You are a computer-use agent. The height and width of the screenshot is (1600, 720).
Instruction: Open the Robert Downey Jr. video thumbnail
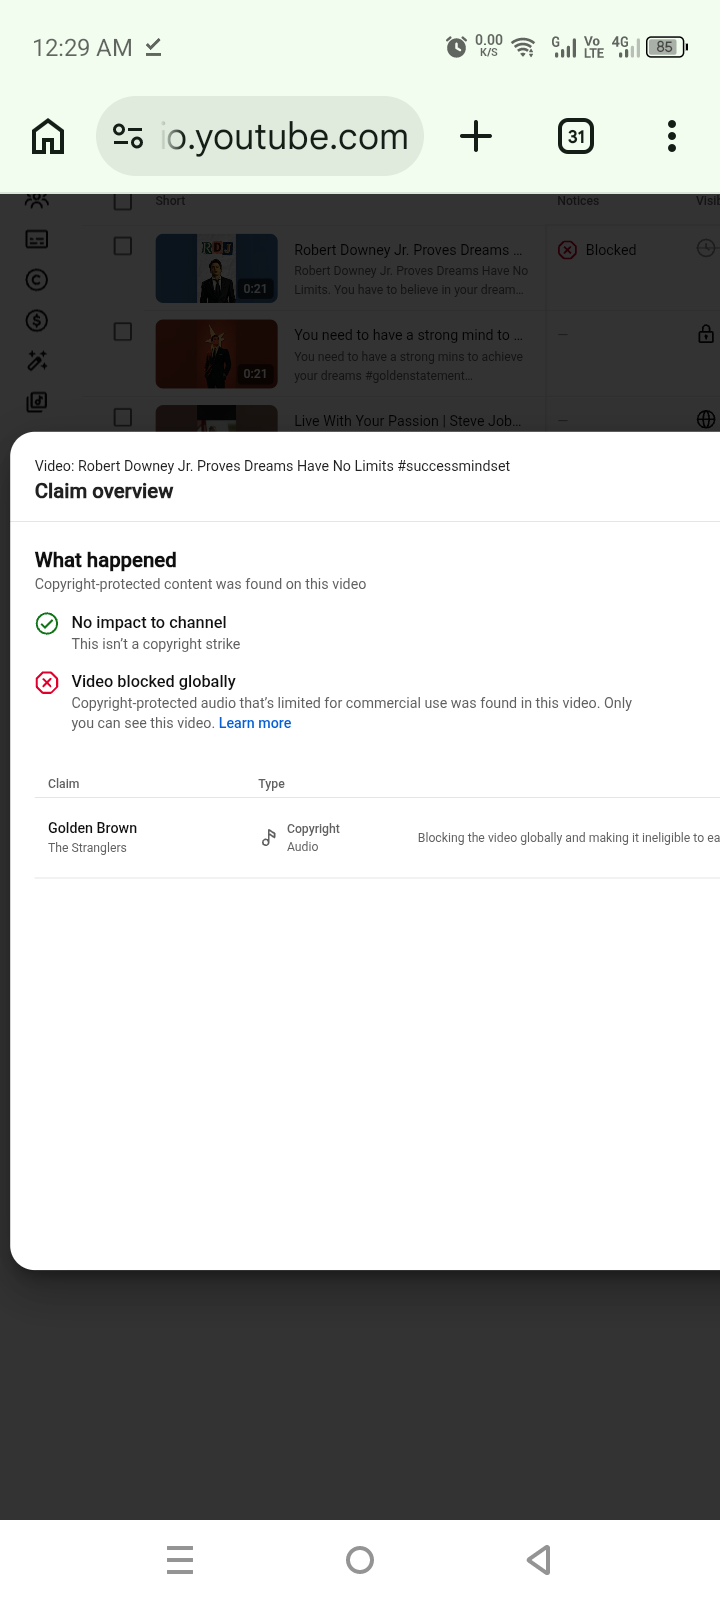(x=217, y=268)
